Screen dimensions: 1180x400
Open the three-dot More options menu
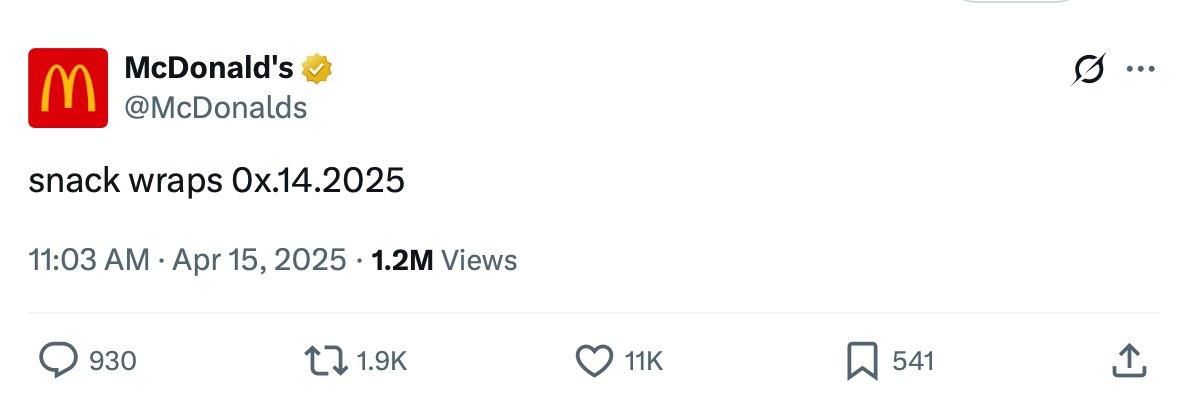[1140, 70]
